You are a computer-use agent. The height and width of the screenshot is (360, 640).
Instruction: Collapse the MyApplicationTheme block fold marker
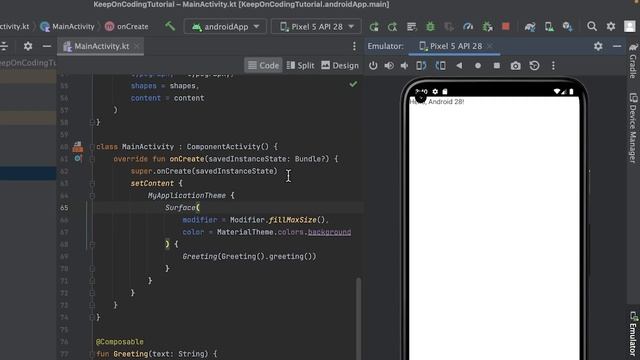(x=92, y=196)
